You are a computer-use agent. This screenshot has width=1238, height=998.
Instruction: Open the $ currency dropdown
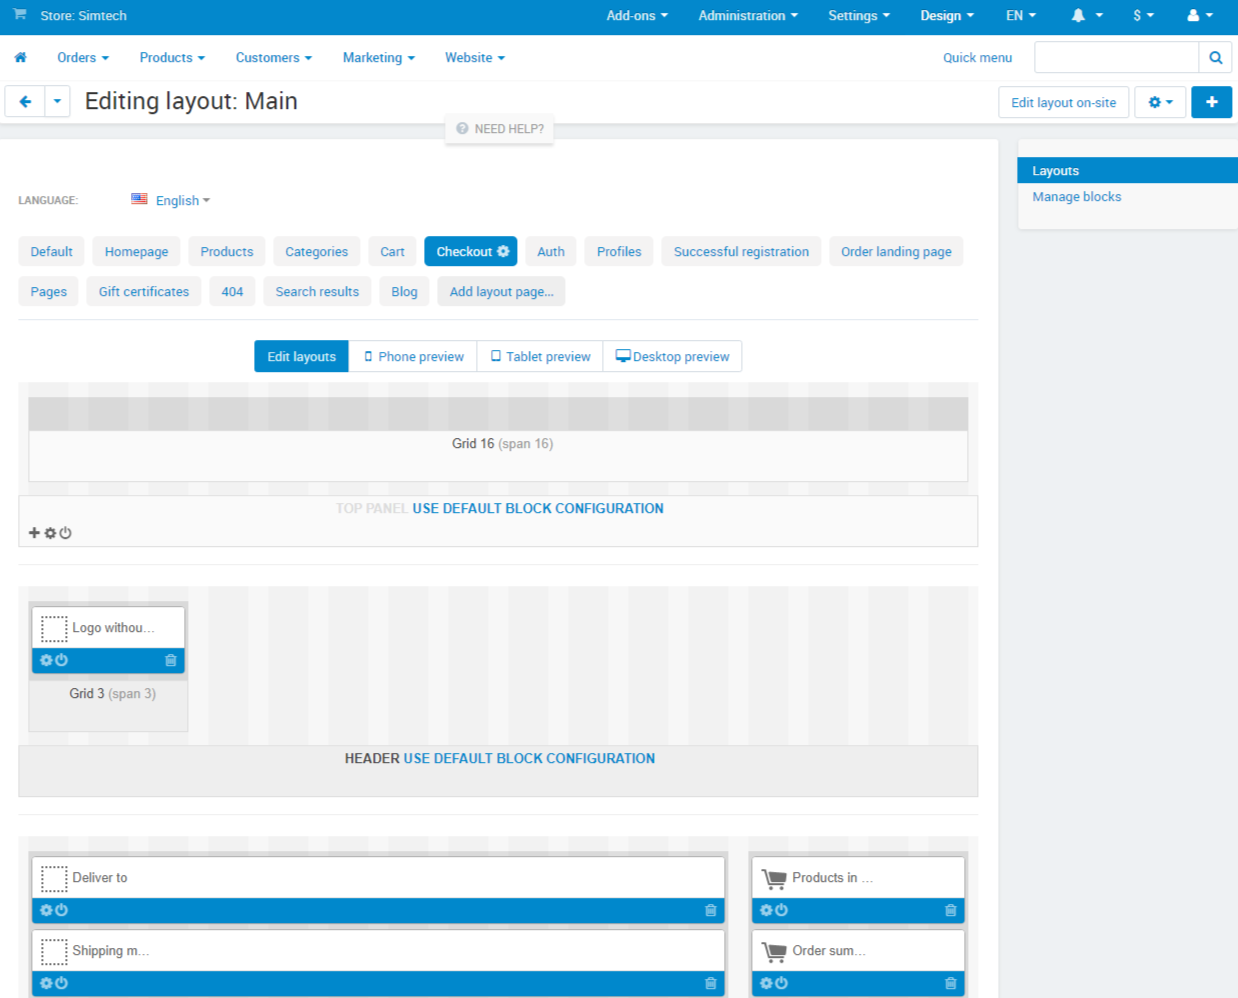1143,15
